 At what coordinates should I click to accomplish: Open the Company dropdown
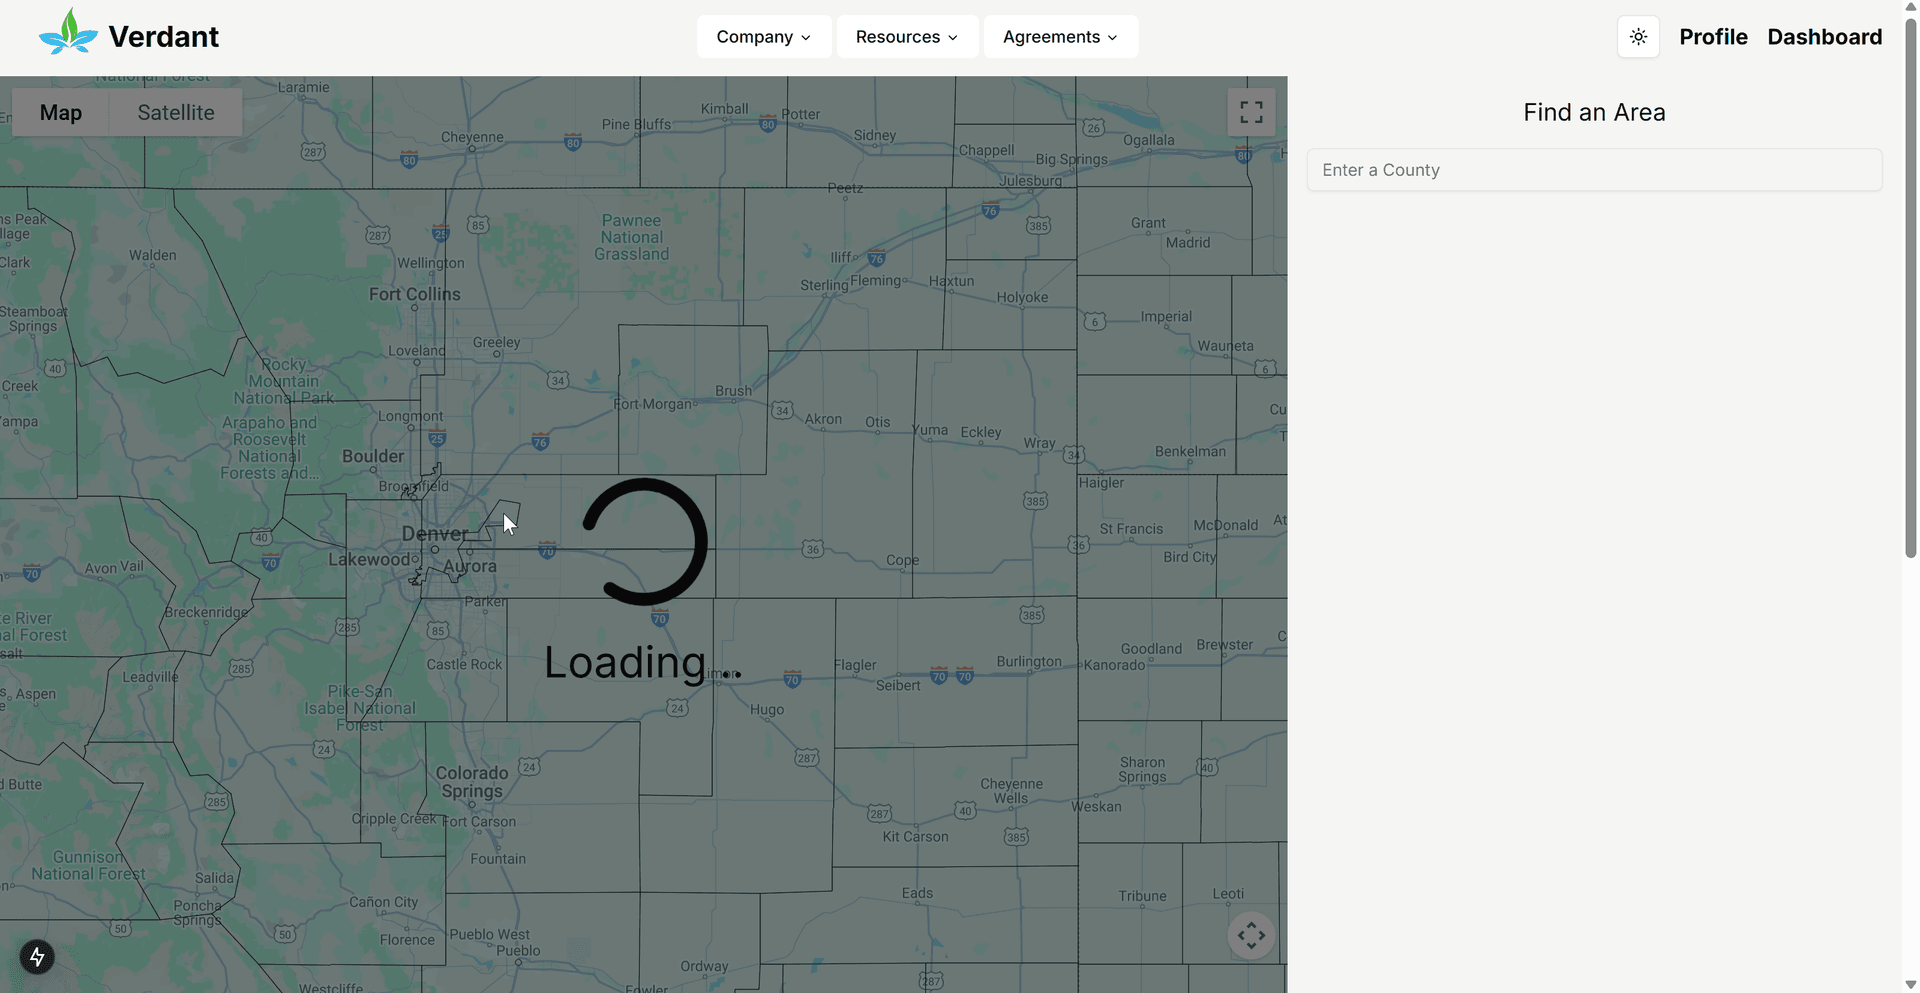click(763, 36)
